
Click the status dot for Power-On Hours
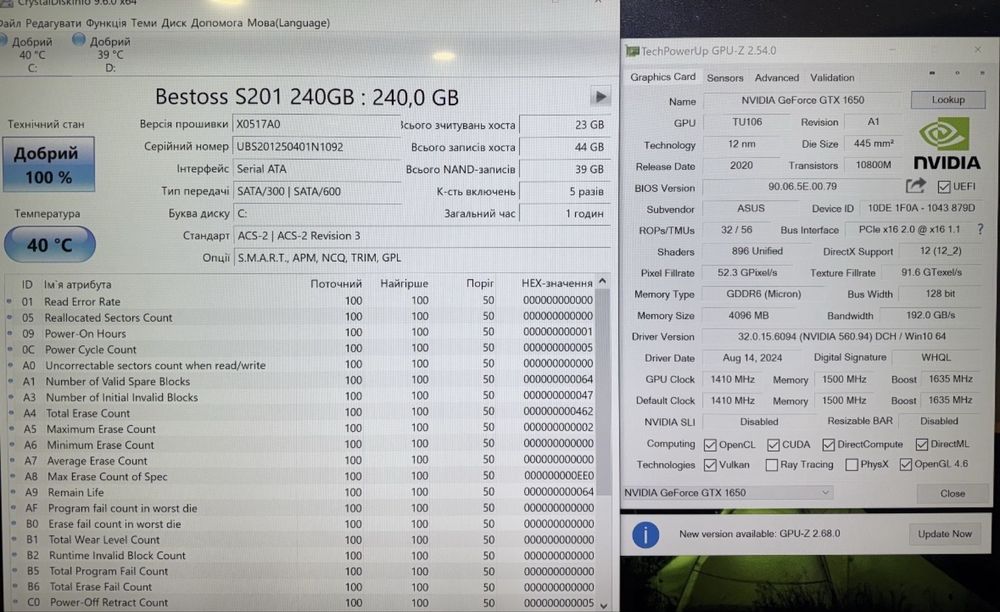point(10,333)
